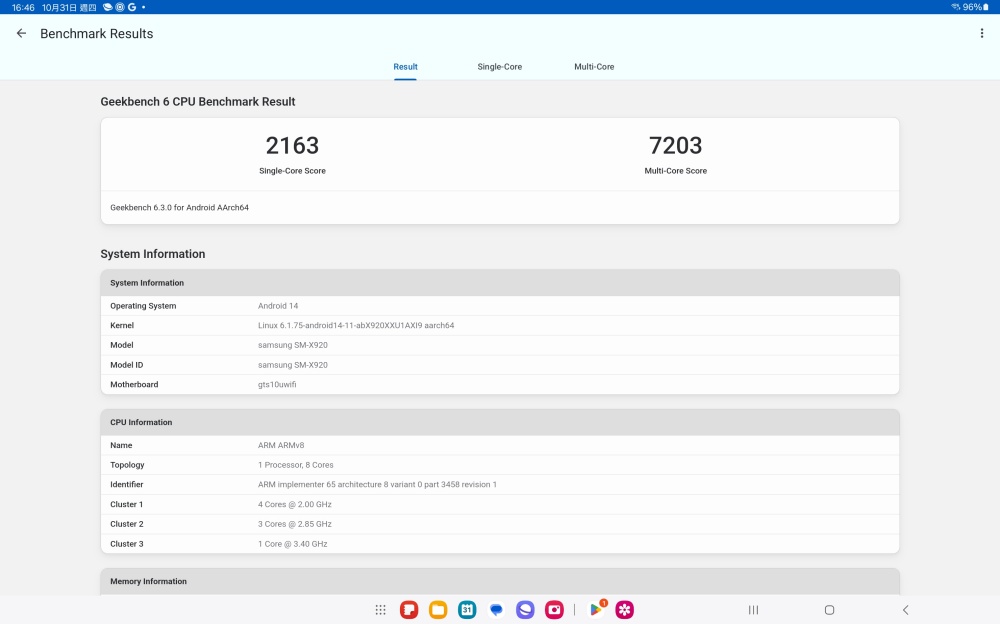Tap the Kernel label
The height and width of the screenshot is (624, 1000).
tap(122, 325)
